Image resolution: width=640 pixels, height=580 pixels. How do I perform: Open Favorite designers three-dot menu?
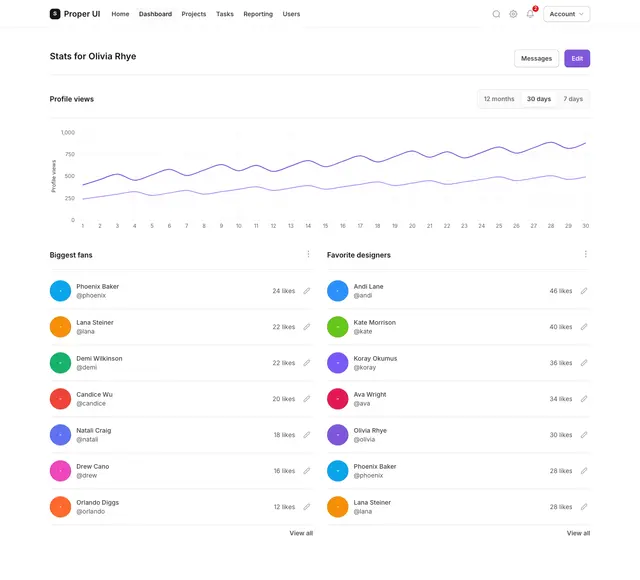pos(585,254)
